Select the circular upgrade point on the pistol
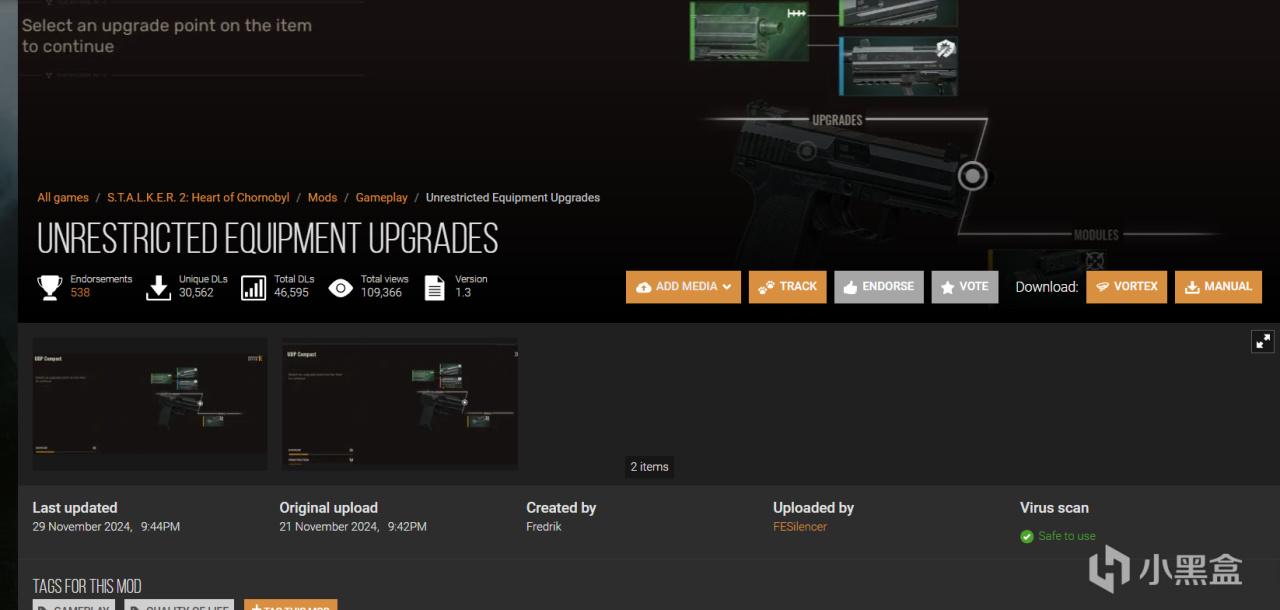Screen dimensions: 1280x610 tap(972, 177)
